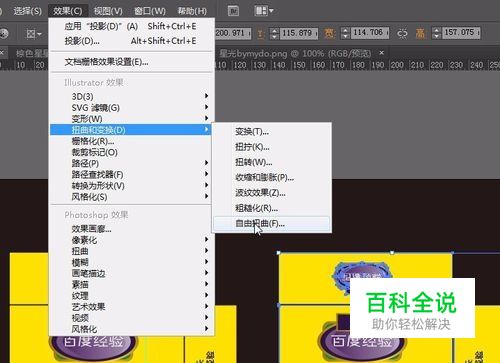Expand the 路径查找器(F) submenu arrow
The height and width of the screenshot is (363, 500).
207,174
